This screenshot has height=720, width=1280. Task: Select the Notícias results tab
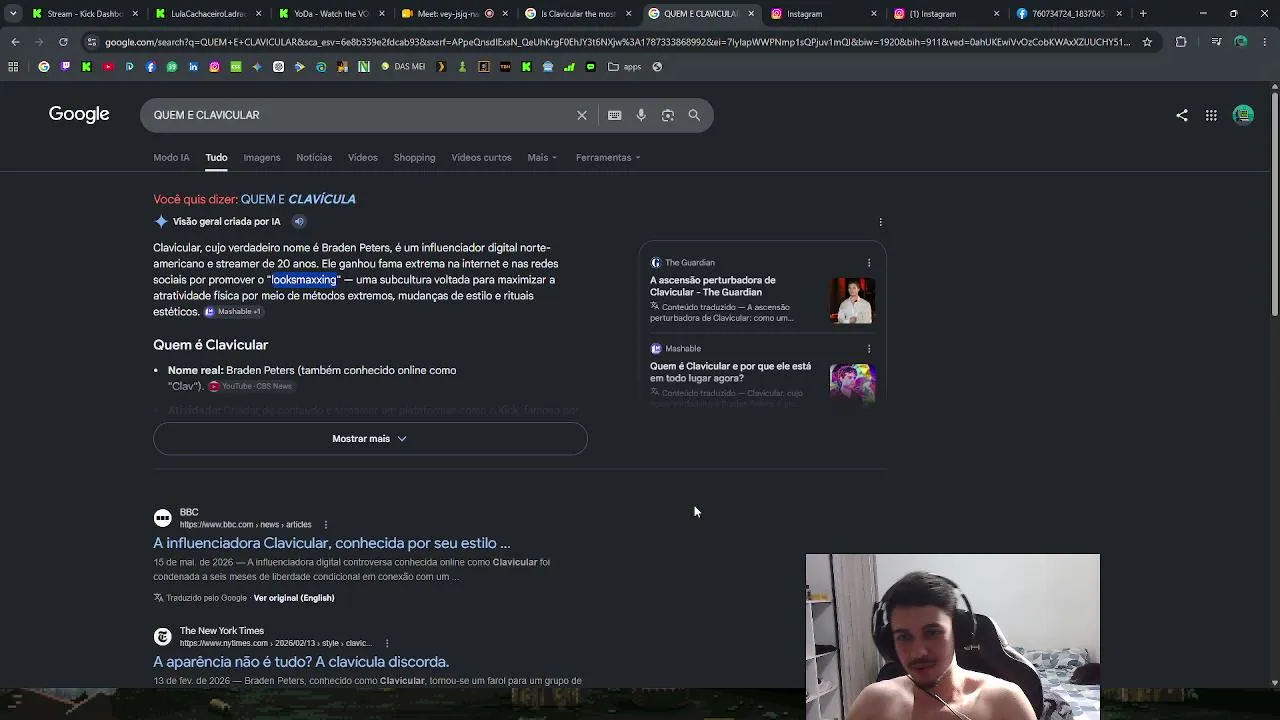(x=314, y=157)
